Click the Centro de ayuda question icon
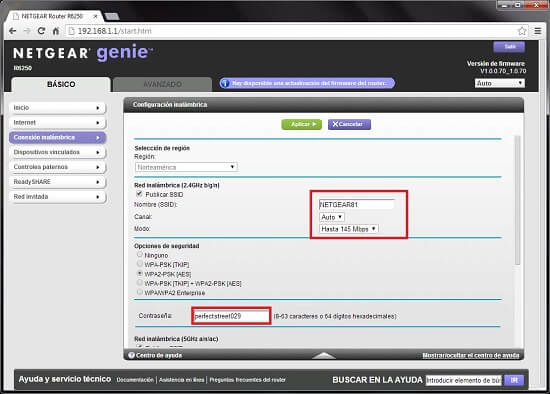The image size is (550, 394). [x=131, y=355]
